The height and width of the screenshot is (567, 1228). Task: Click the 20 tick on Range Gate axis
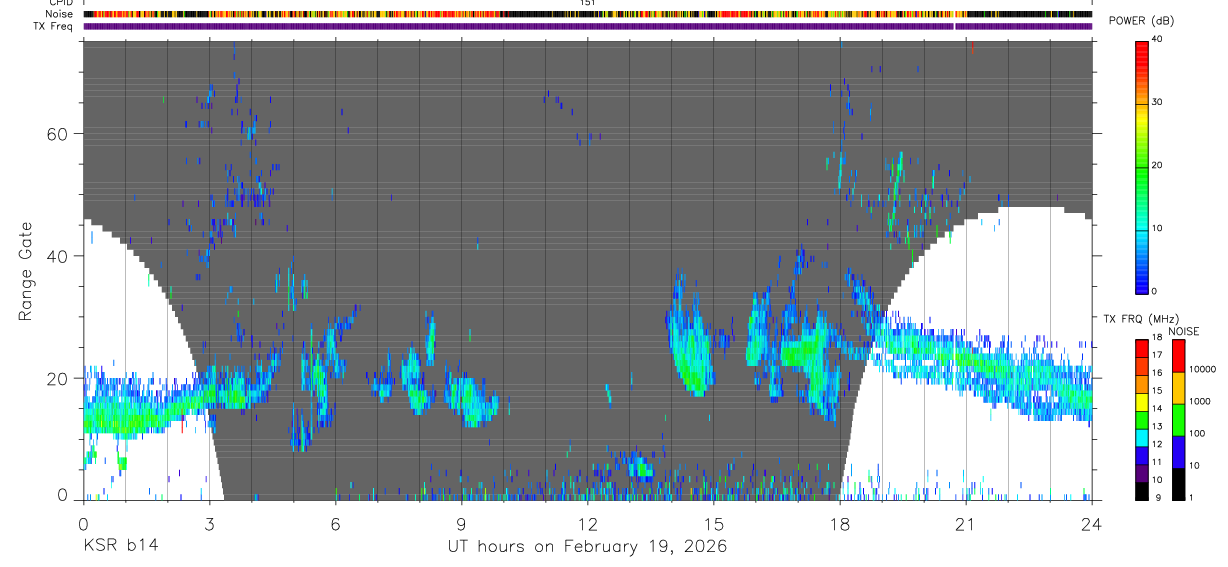click(x=59, y=379)
